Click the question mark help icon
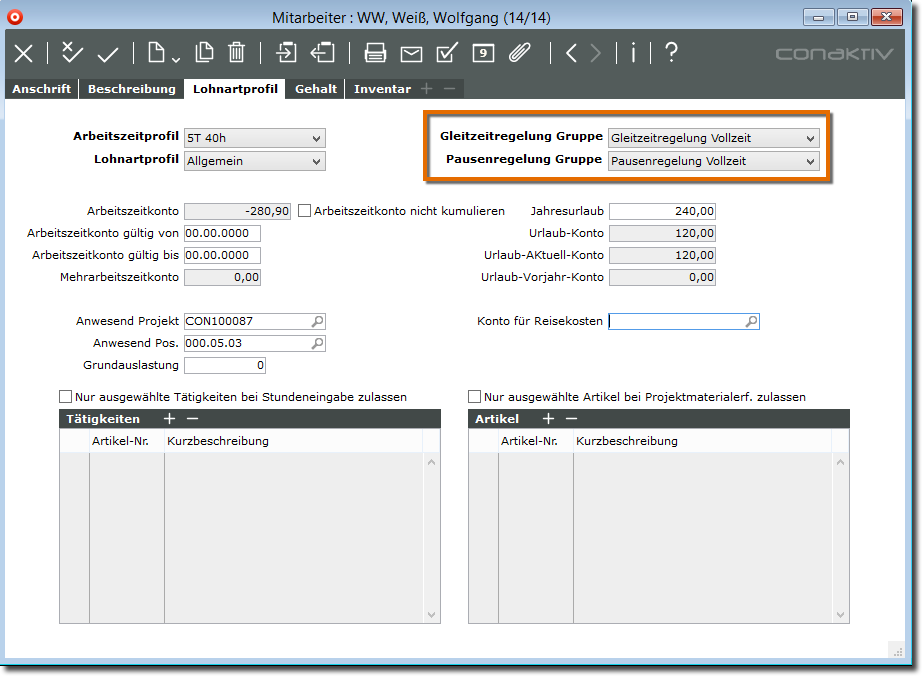This screenshot has width=922, height=676. [671, 53]
